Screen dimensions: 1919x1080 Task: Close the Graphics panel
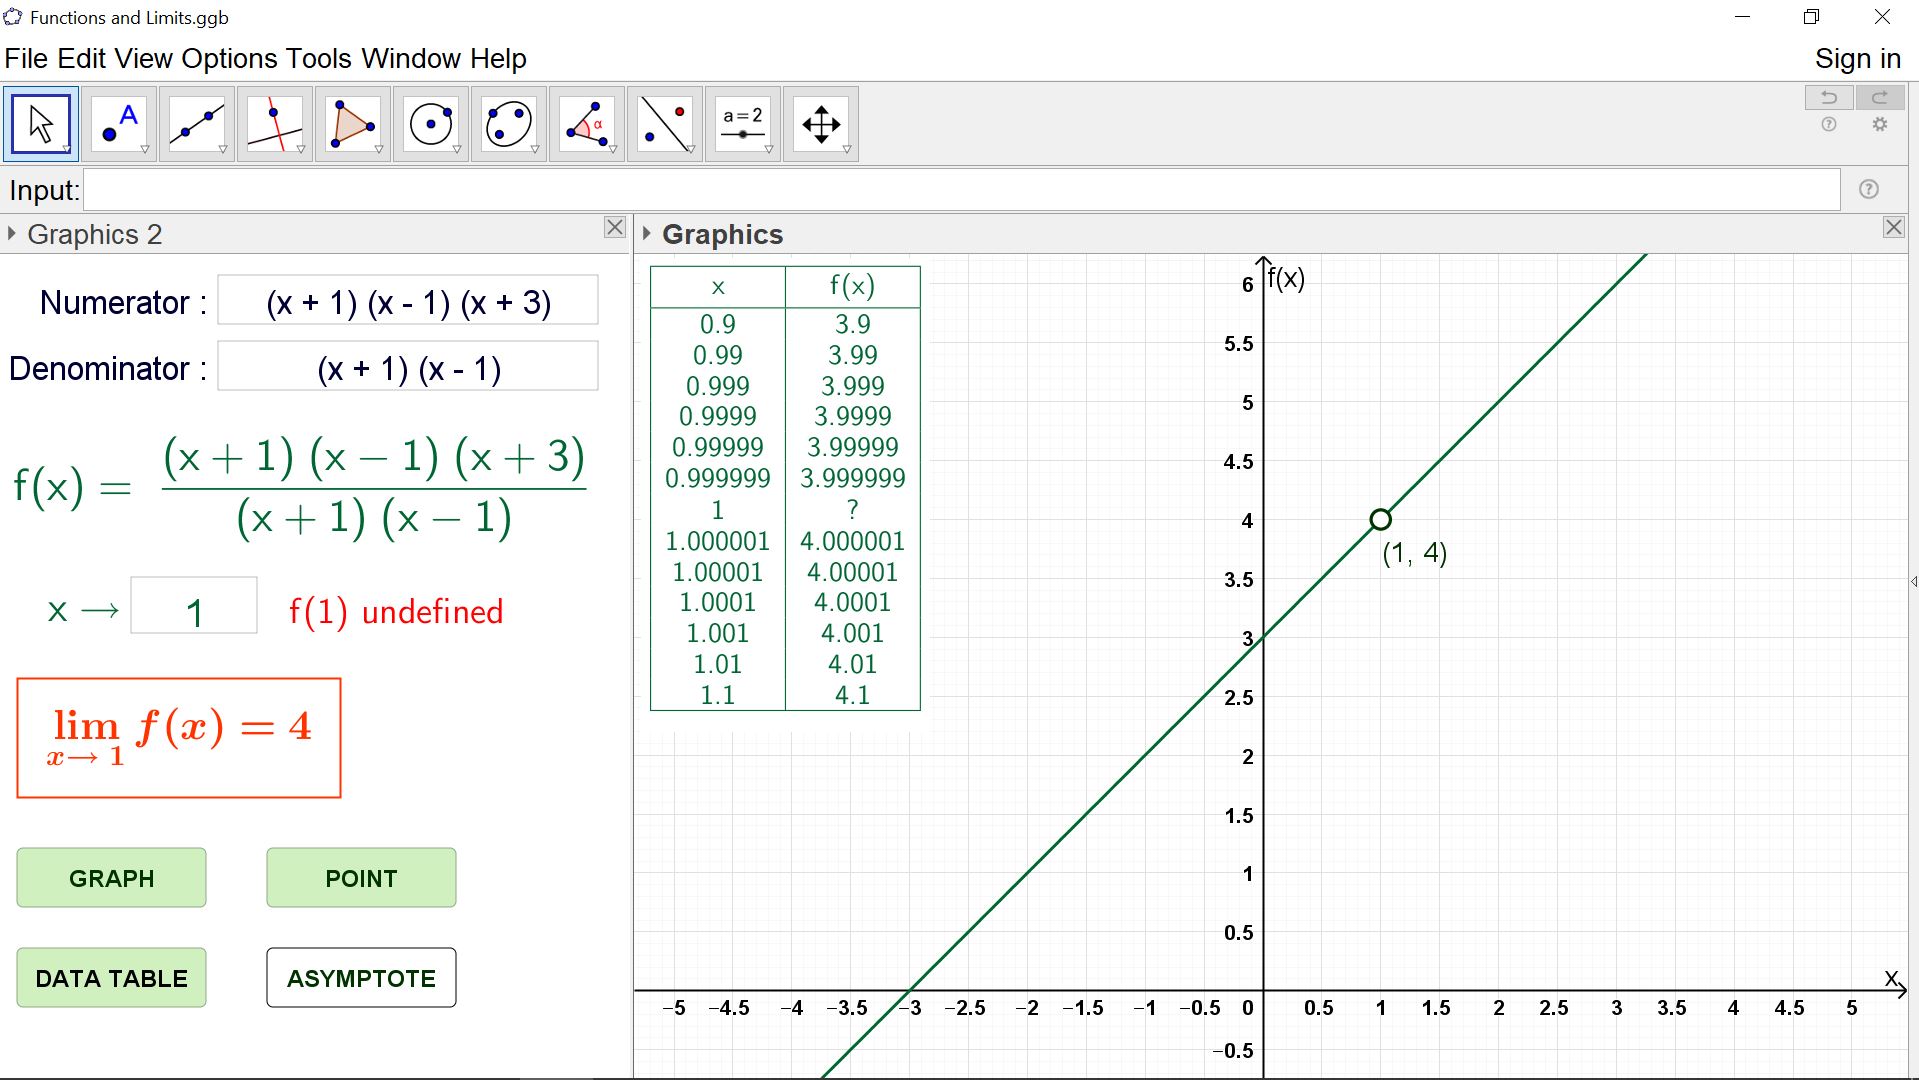(x=1894, y=228)
